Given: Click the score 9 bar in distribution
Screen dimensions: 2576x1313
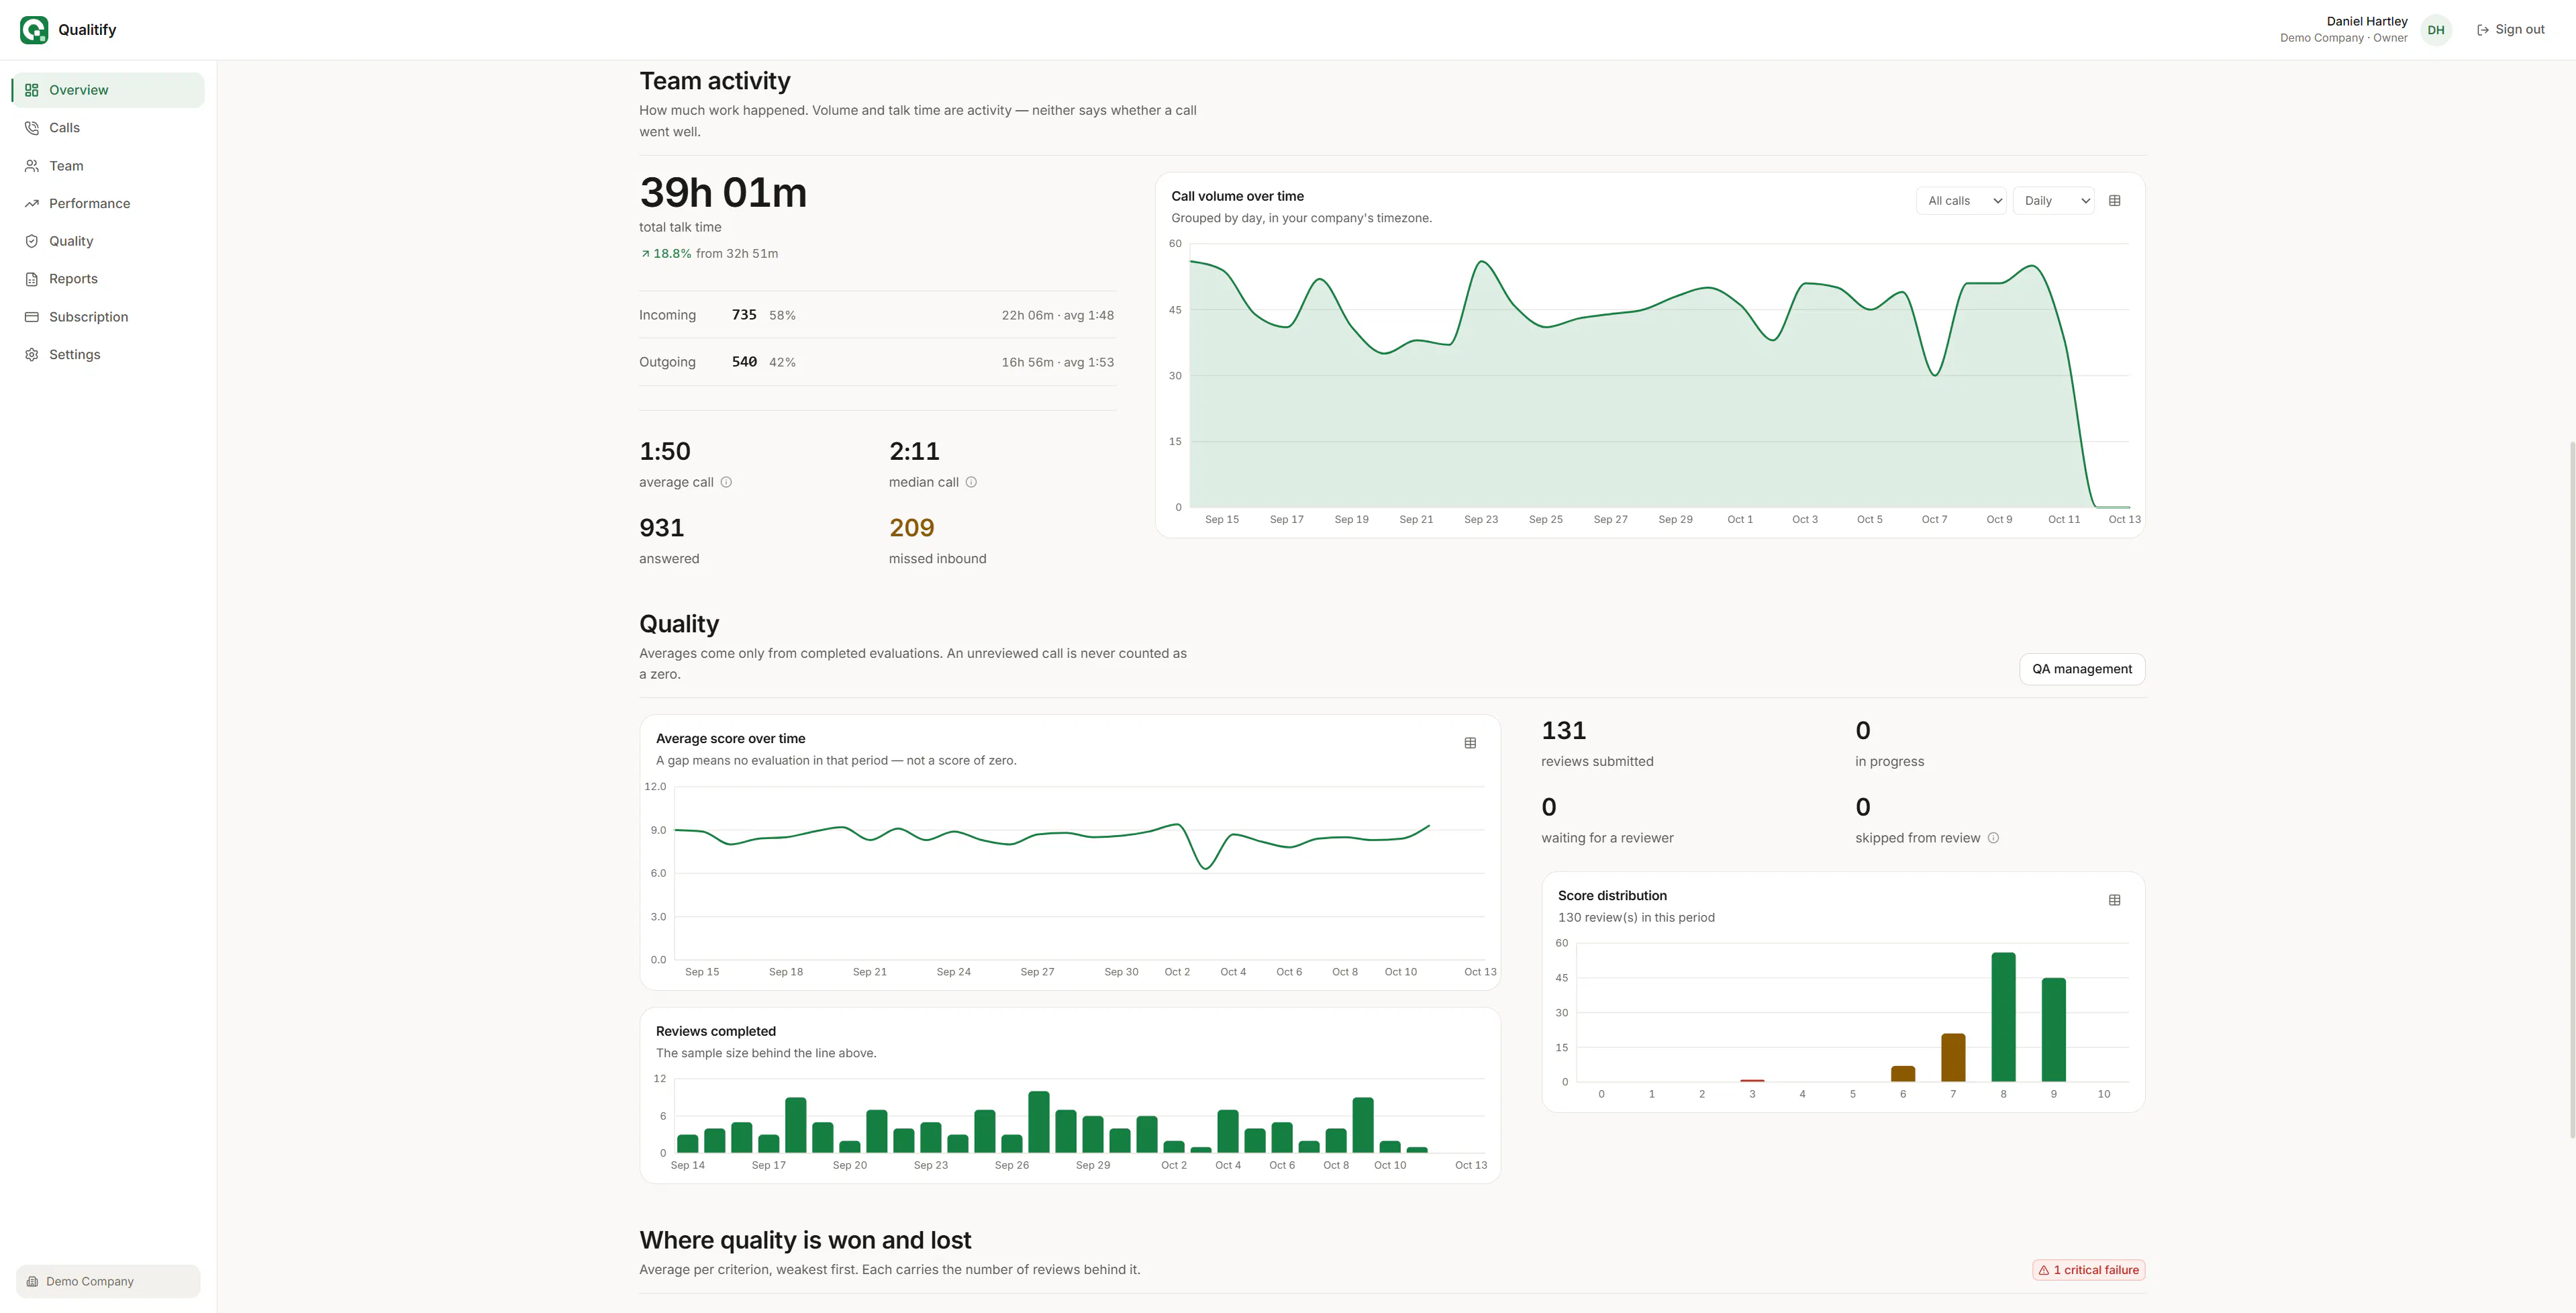Looking at the screenshot, I should pyautogui.click(x=2054, y=1030).
